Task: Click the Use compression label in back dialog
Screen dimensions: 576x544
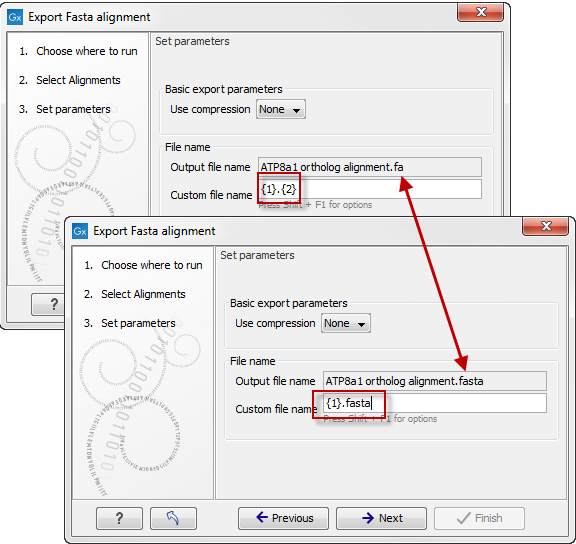Action: (210, 109)
